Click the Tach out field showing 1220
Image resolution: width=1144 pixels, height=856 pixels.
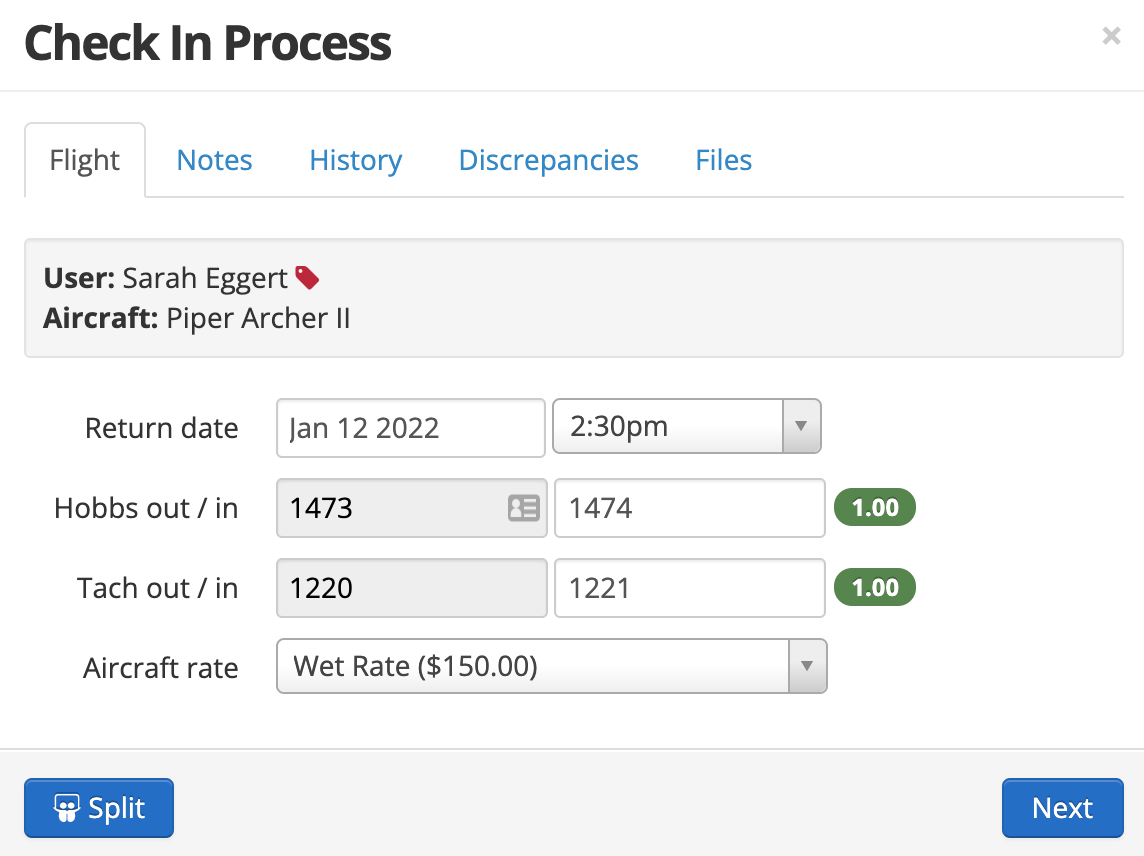click(x=410, y=587)
